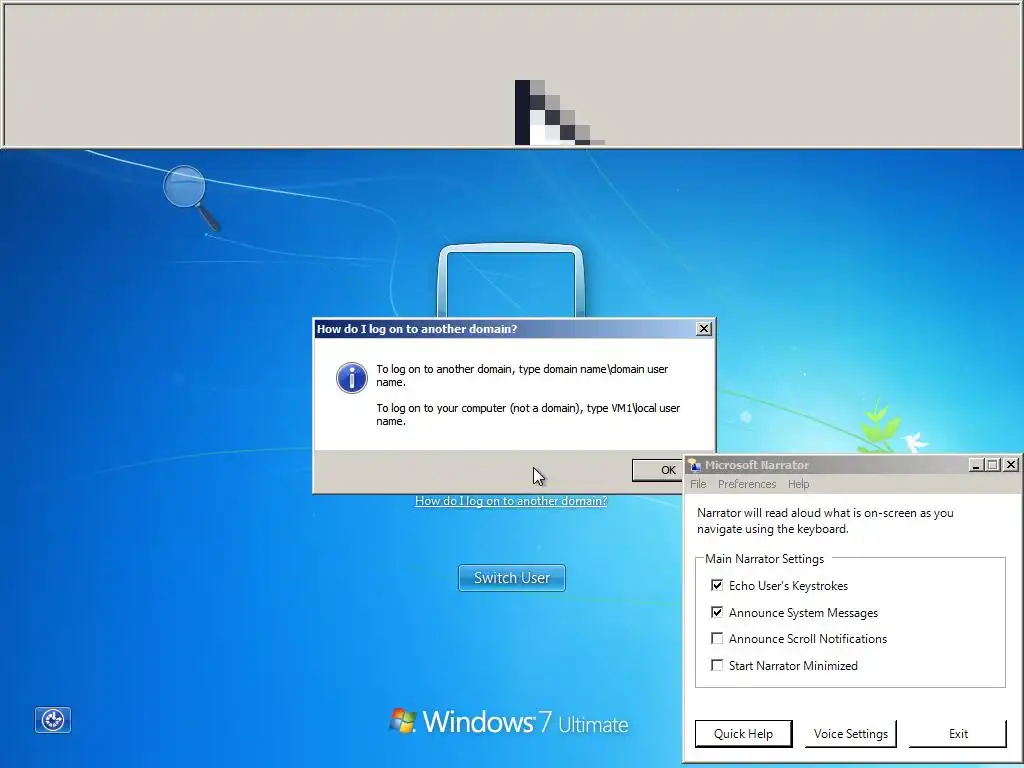This screenshot has height=768, width=1024.
Task: Open Narrator Voice Settings
Action: click(850, 734)
